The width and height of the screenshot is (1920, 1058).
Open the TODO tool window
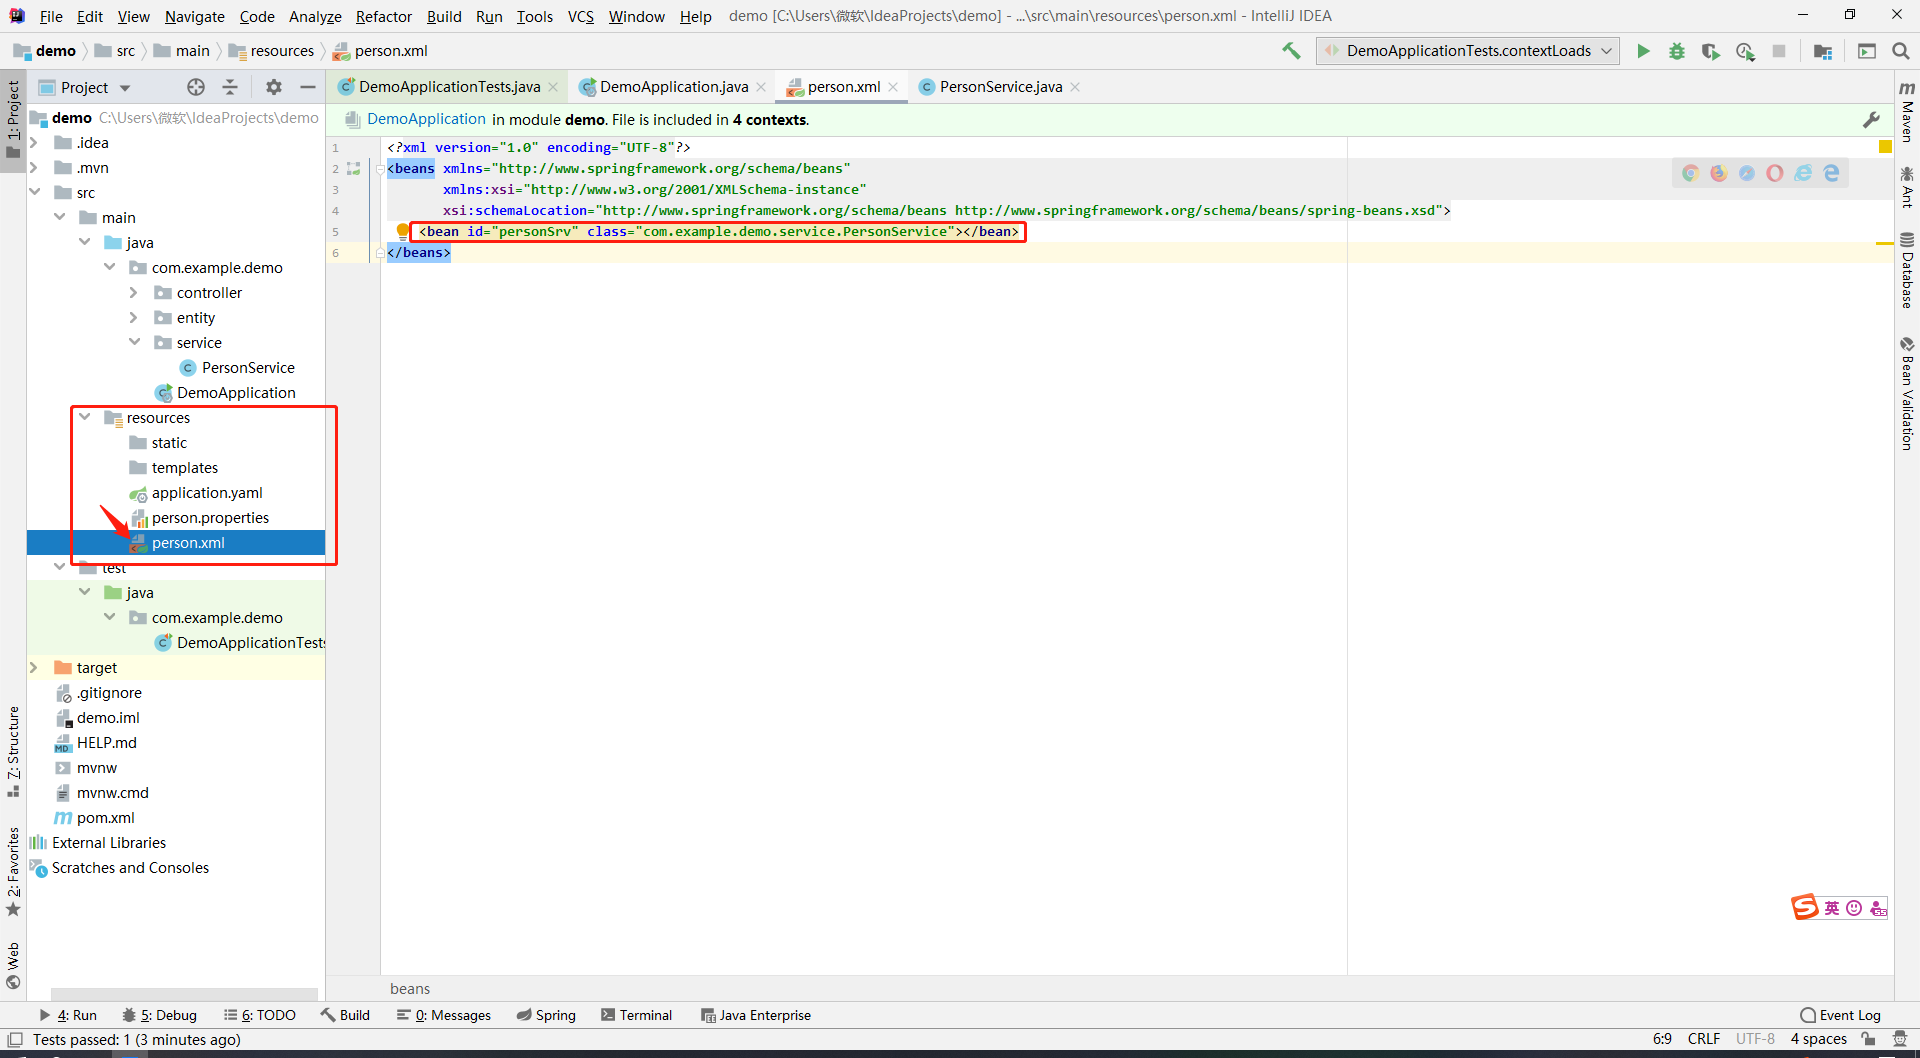pos(260,1015)
